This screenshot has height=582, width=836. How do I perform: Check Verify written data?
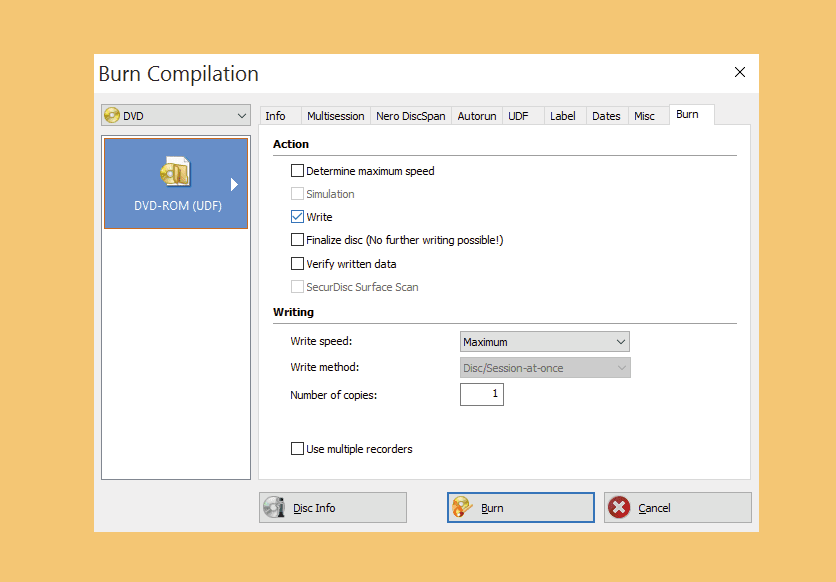(x=297, y=263)
